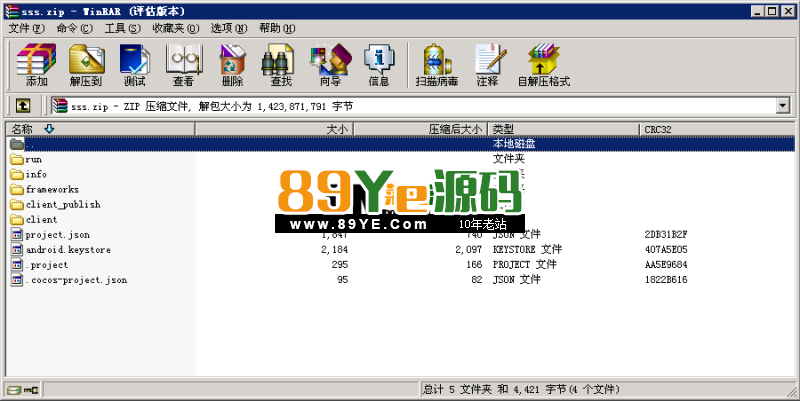Click the SFX (自解压格式) icon
Screen dimensions: 800x401
pos(544,65)
